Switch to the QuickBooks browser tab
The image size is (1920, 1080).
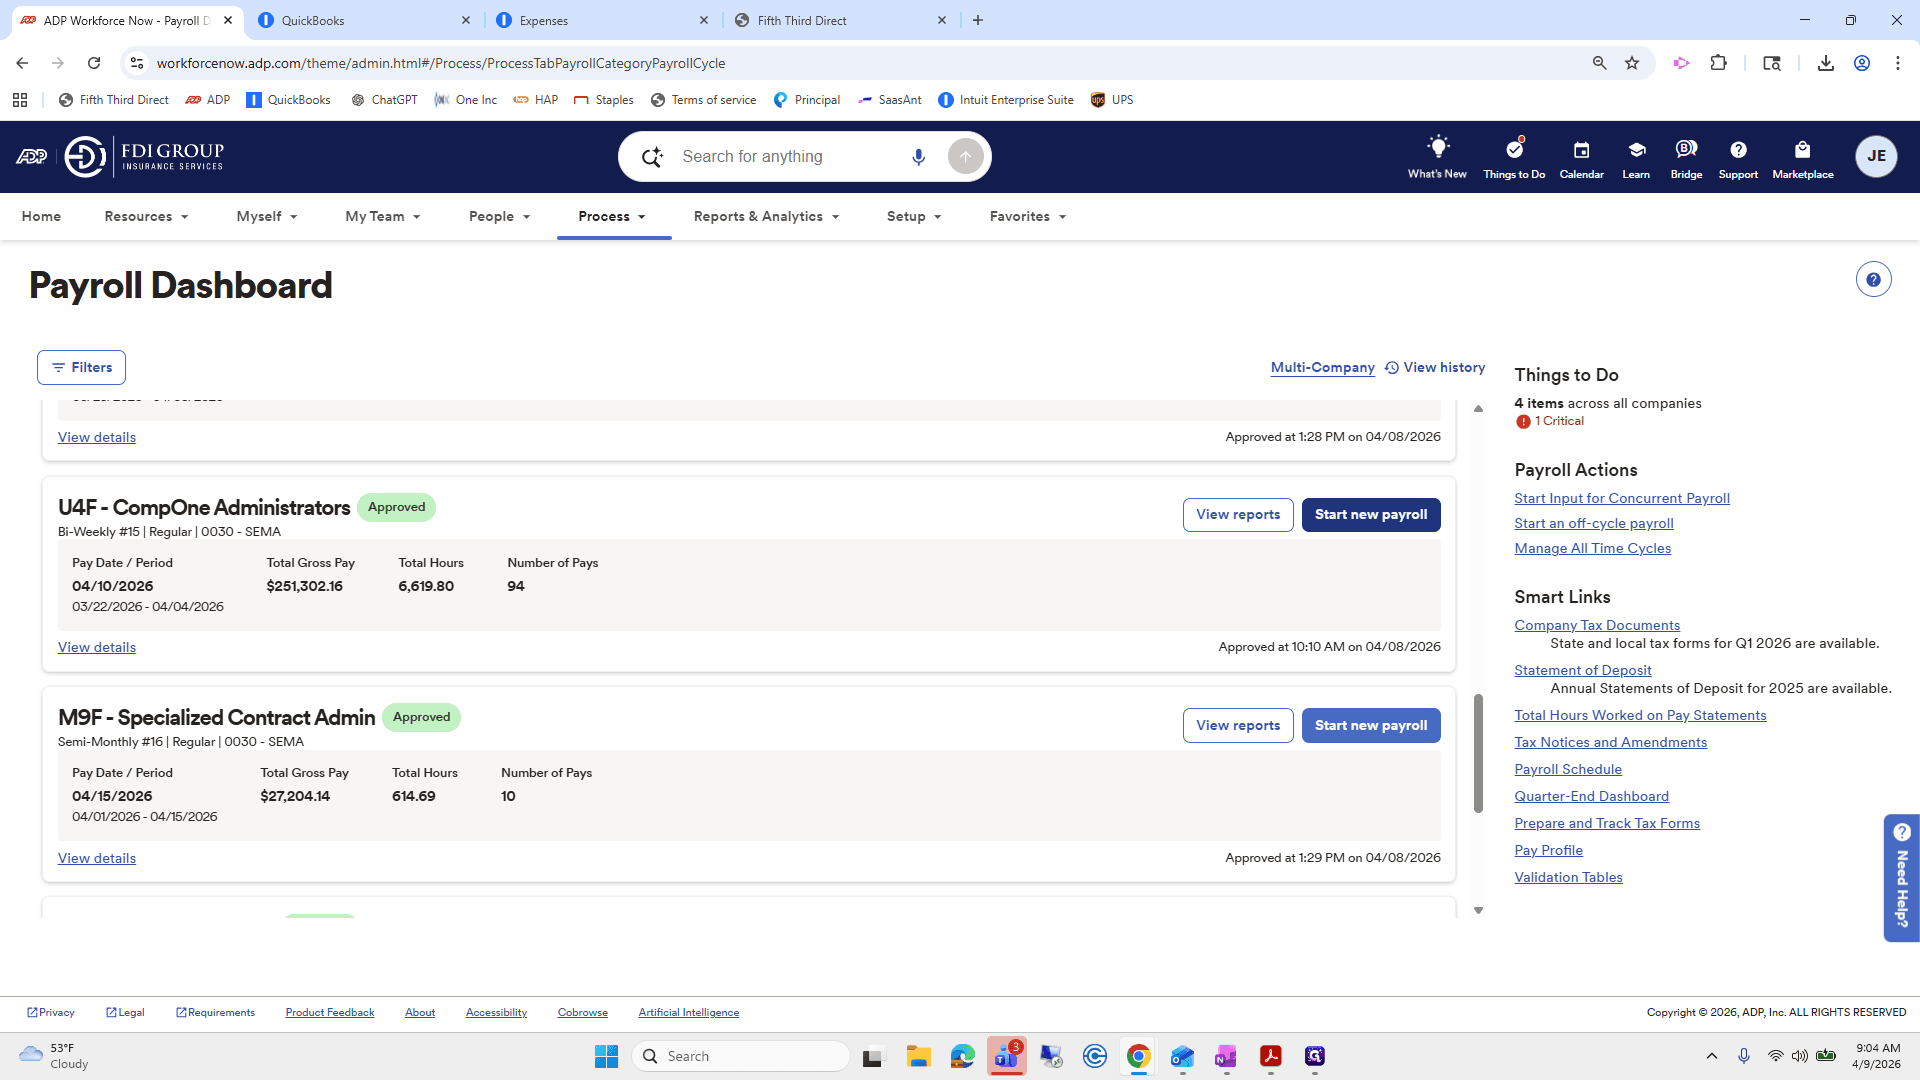pyautogui.click(x=362, y=20)
